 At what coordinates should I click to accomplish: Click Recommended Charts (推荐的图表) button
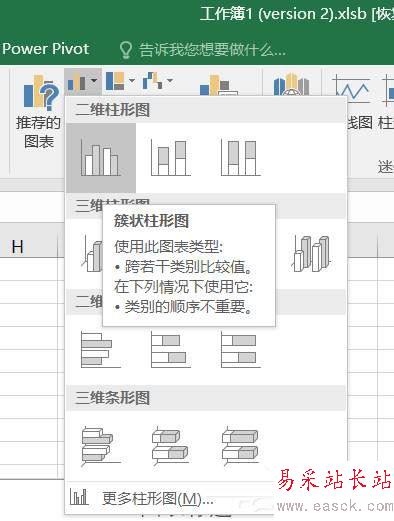[x=39, y=112]
